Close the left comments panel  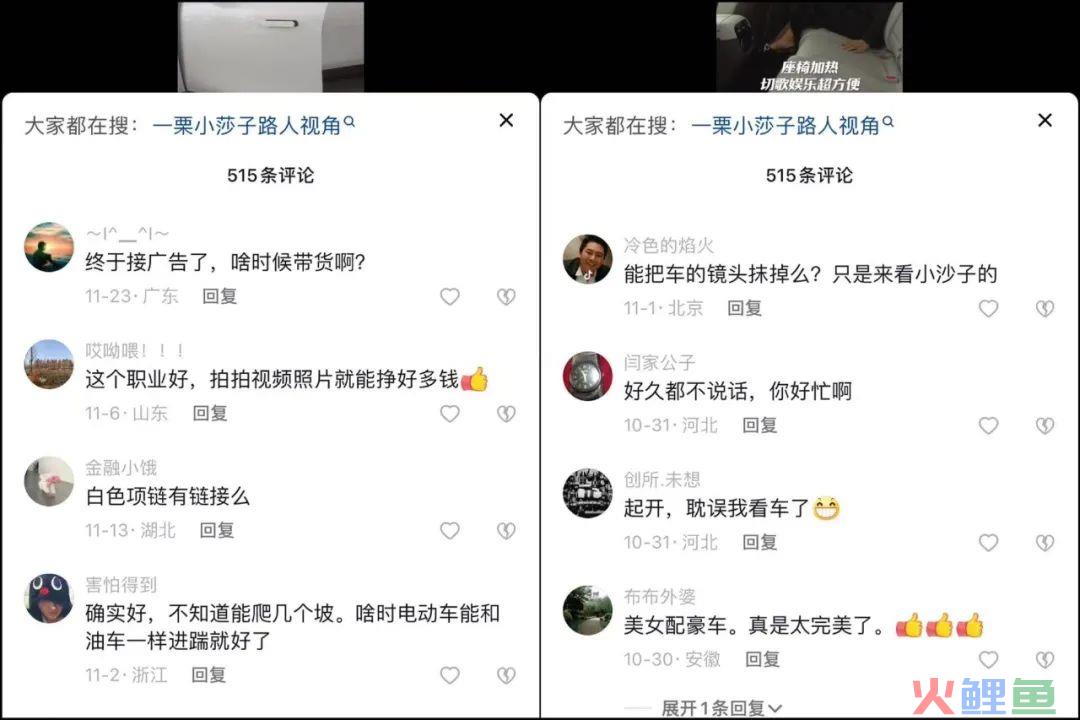pos(506,121)
